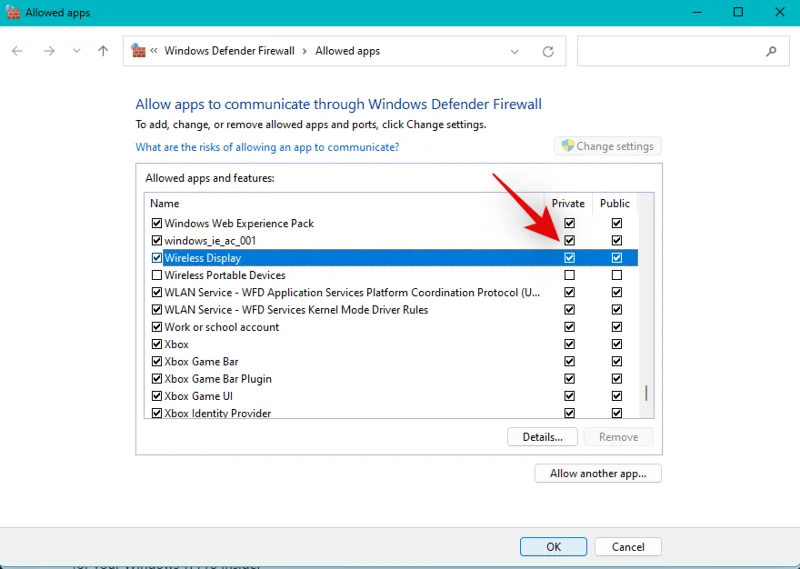Open the Recent locations chevron
The height and width of the screenshot is (569, 800).
point(76,51)
